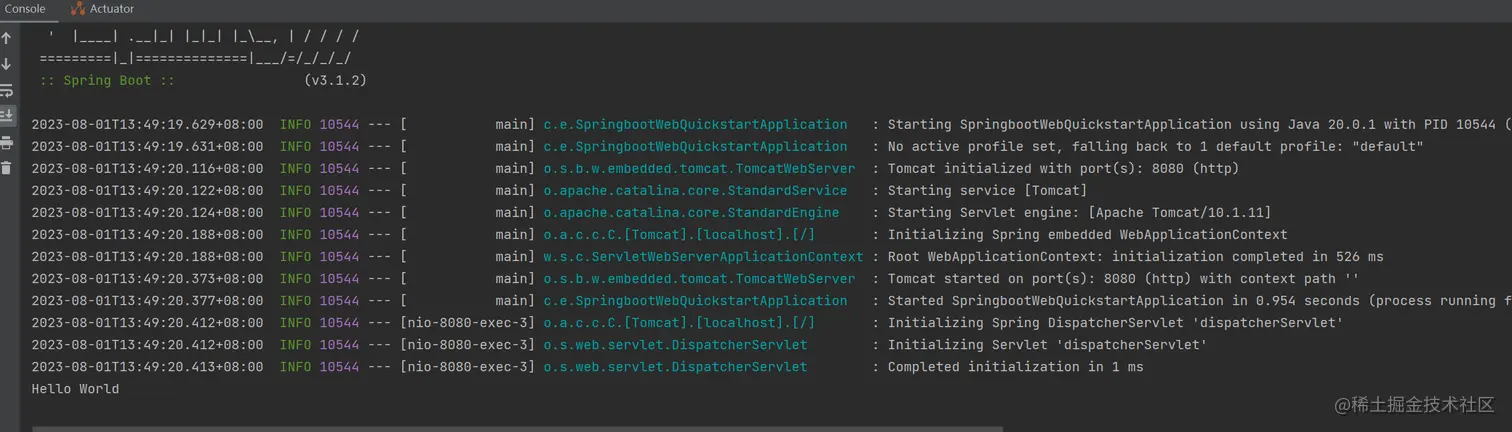1512x432 pixels.
Task: Click the 13:49:19.629 timestamp on first log line
Action: click(147, 125)
